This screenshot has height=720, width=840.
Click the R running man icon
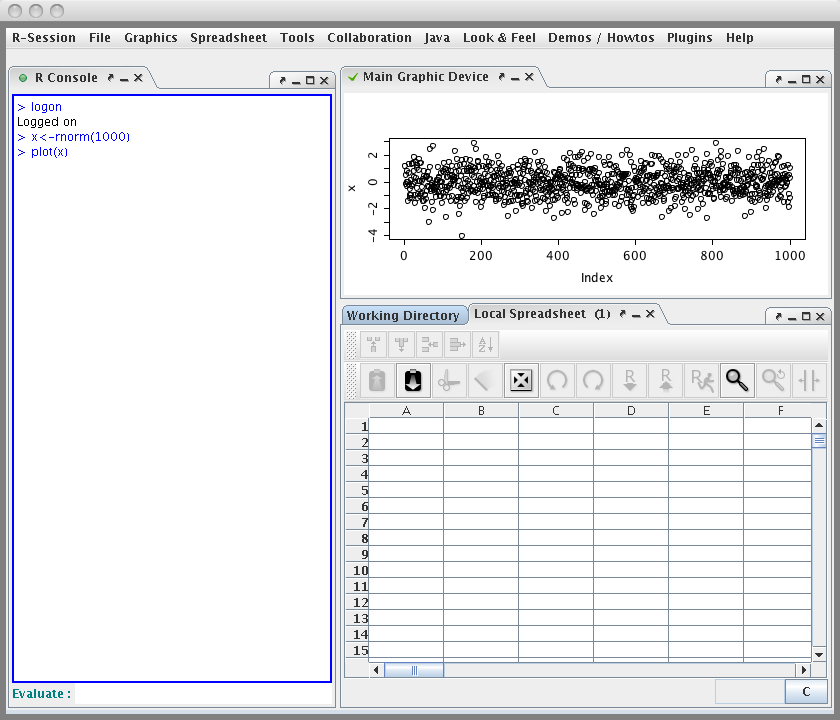701,380
